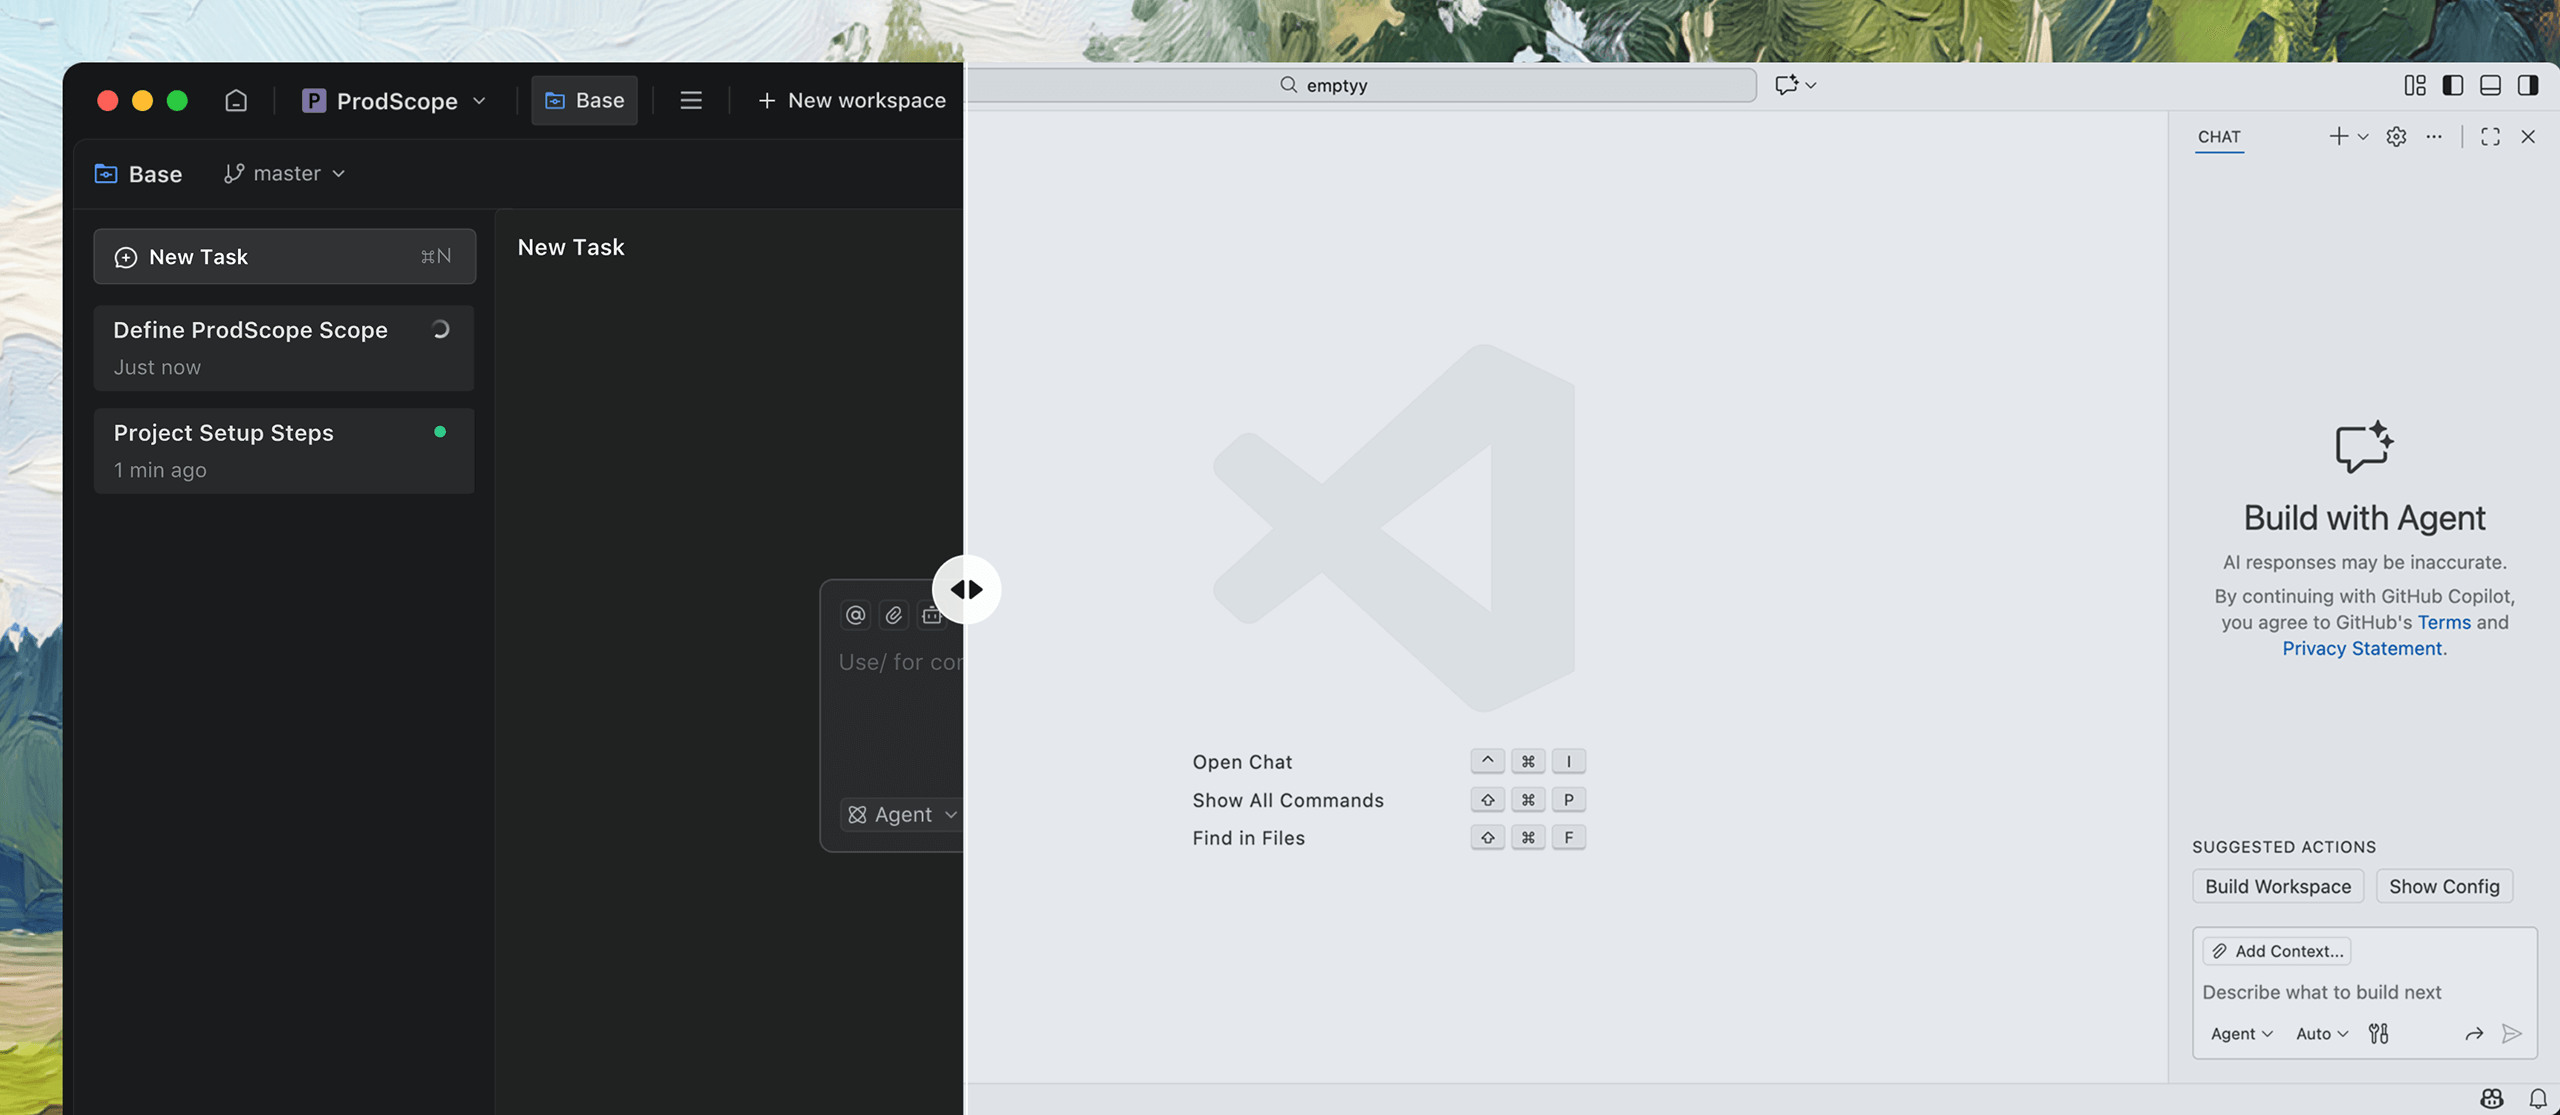This screenshot has height=1115, width=2560.
Task: Click the split view divider handle
Action: pos(966,589)
